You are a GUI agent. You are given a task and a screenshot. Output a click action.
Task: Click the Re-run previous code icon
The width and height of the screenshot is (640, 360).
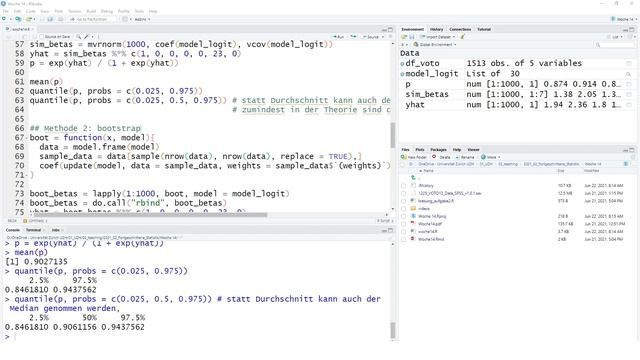(x=353, y=37)
